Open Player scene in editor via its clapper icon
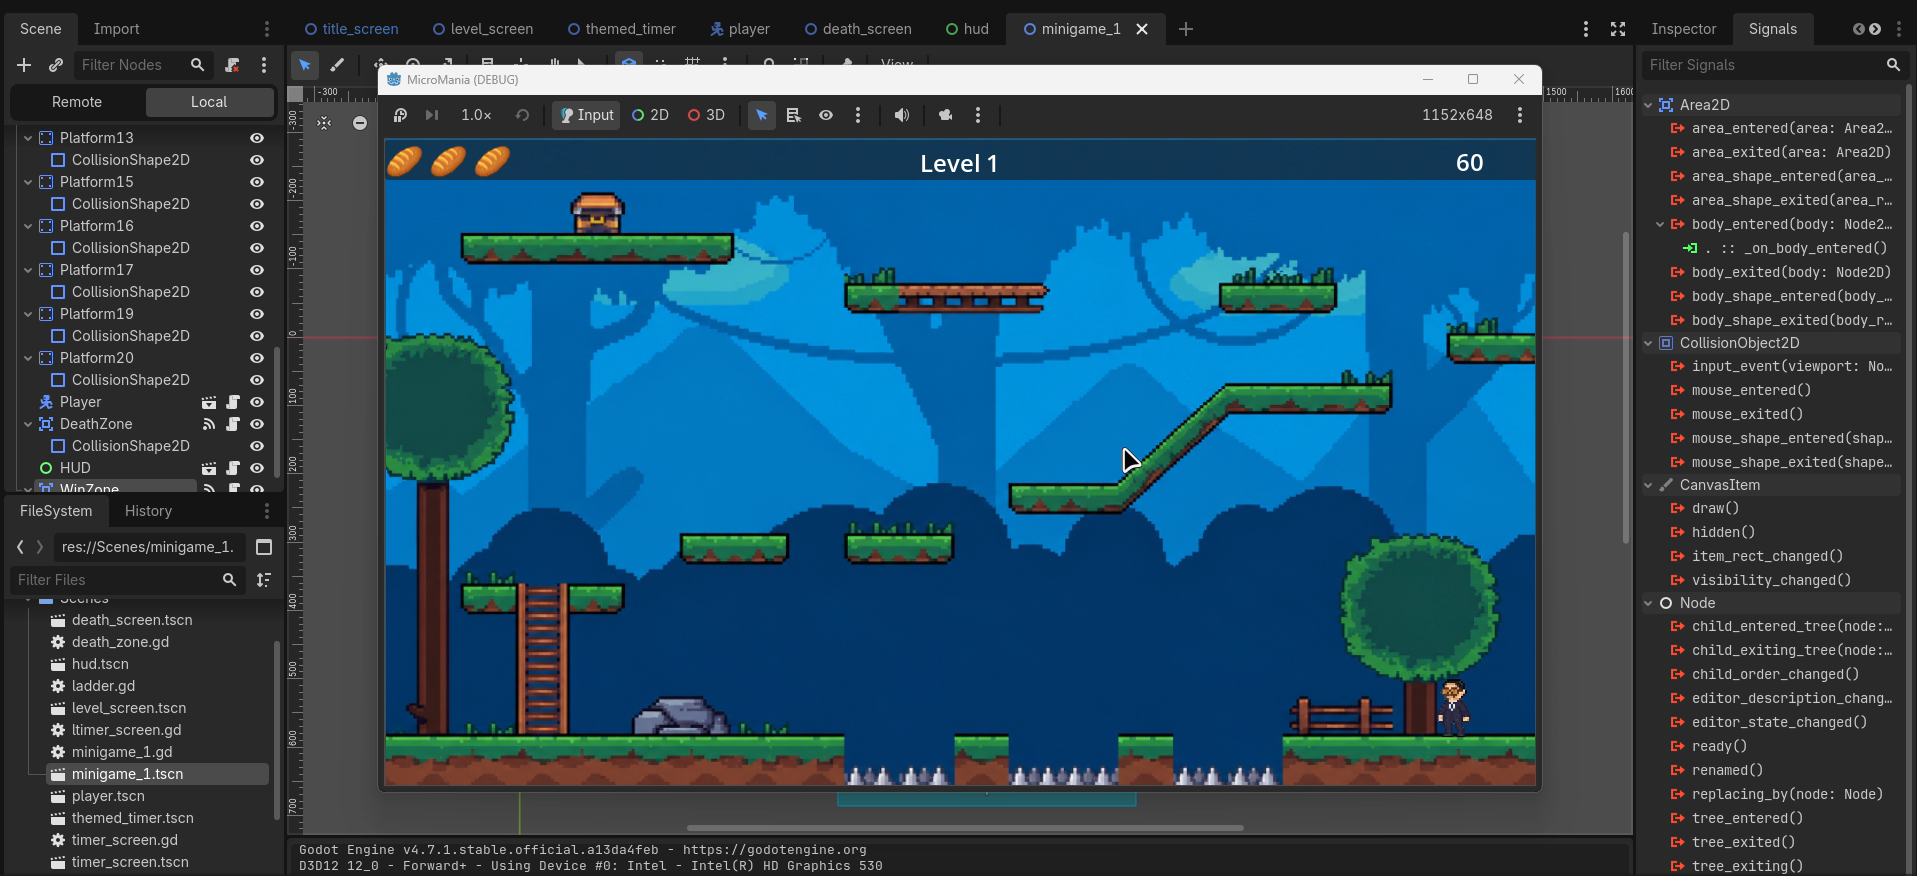 coord(209,402)
